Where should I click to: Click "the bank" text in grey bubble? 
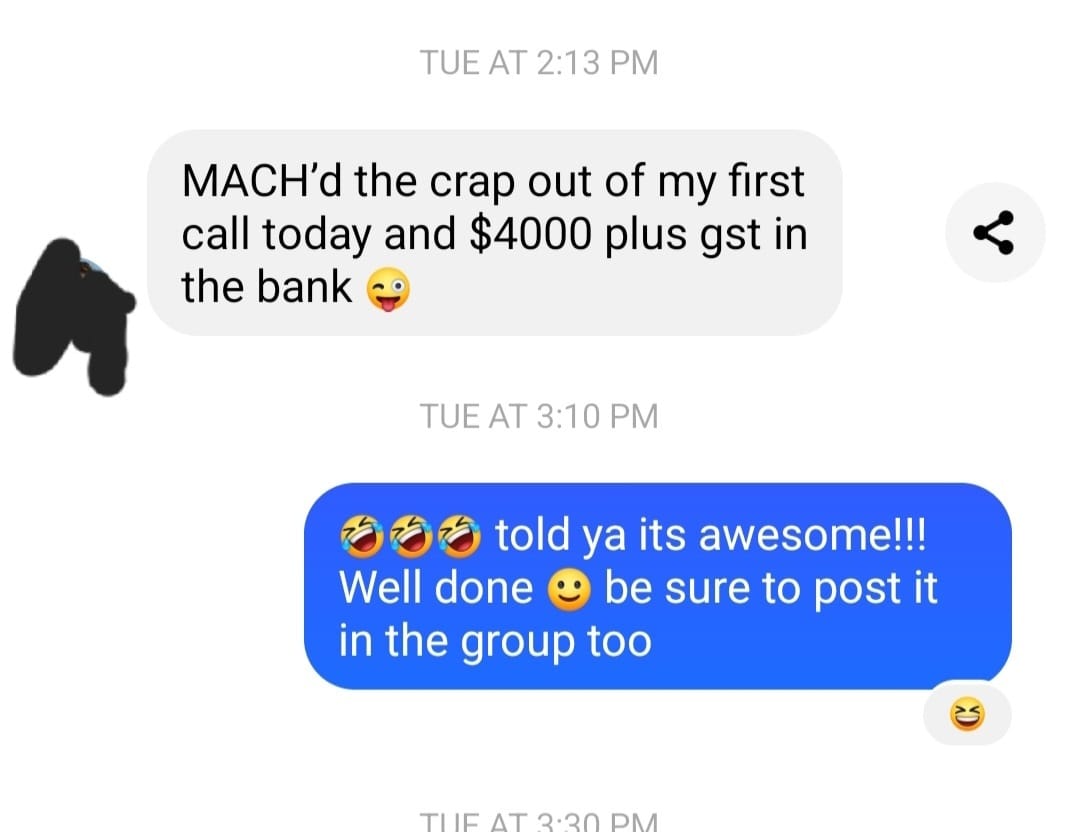[x=267, y=287]
